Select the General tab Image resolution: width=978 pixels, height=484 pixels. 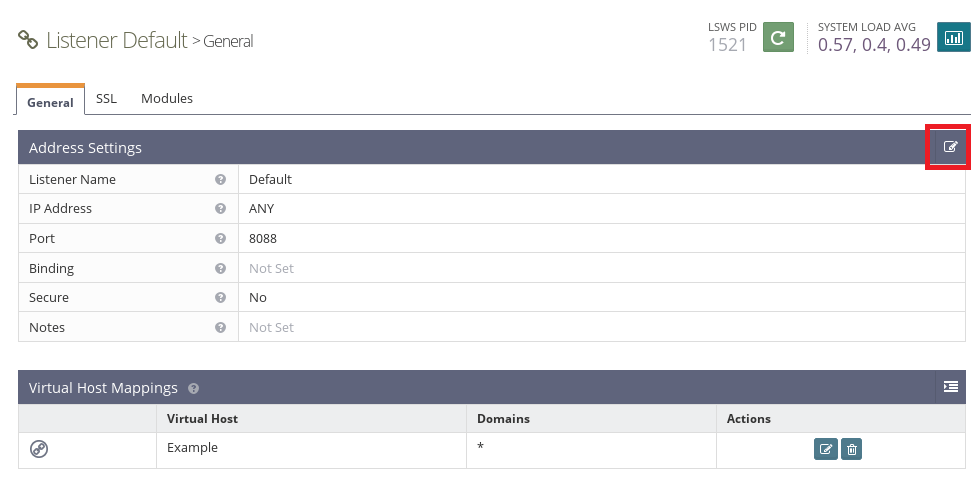[x=50, y=101]
